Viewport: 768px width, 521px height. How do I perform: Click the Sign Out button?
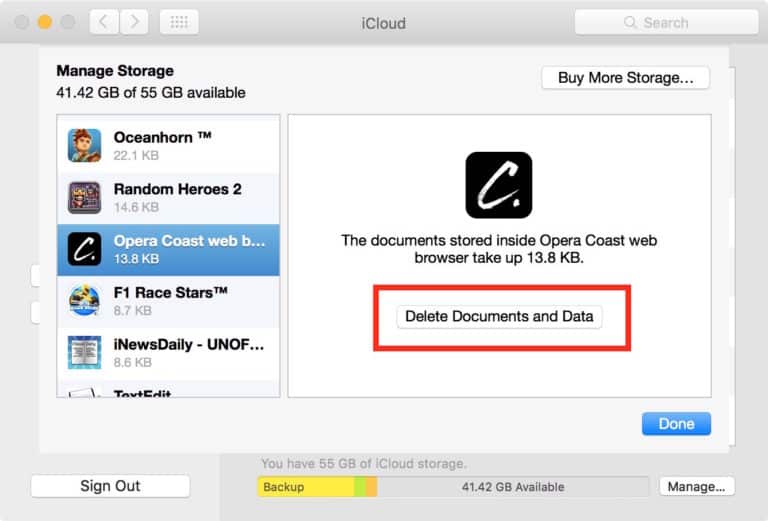(110, 486)
